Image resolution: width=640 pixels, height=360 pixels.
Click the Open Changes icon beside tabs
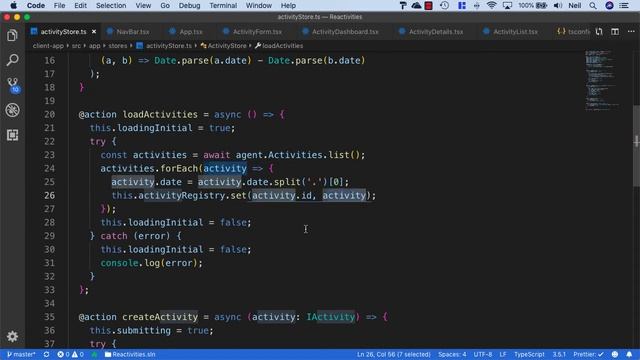[599, 31]
